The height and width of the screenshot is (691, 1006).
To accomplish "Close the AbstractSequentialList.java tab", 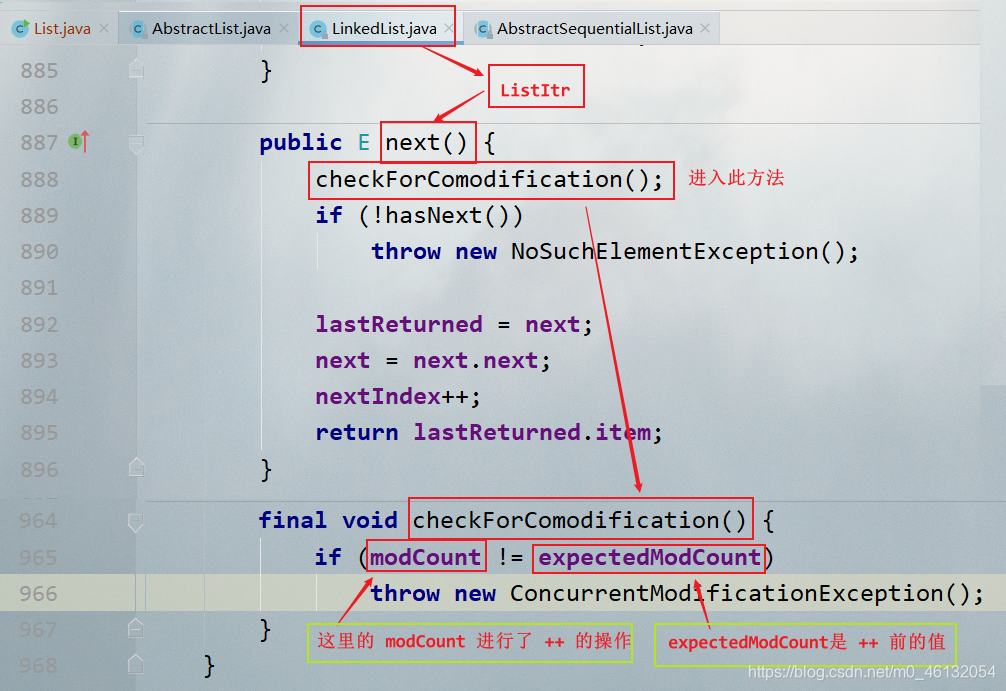I will tap(705, 28).
